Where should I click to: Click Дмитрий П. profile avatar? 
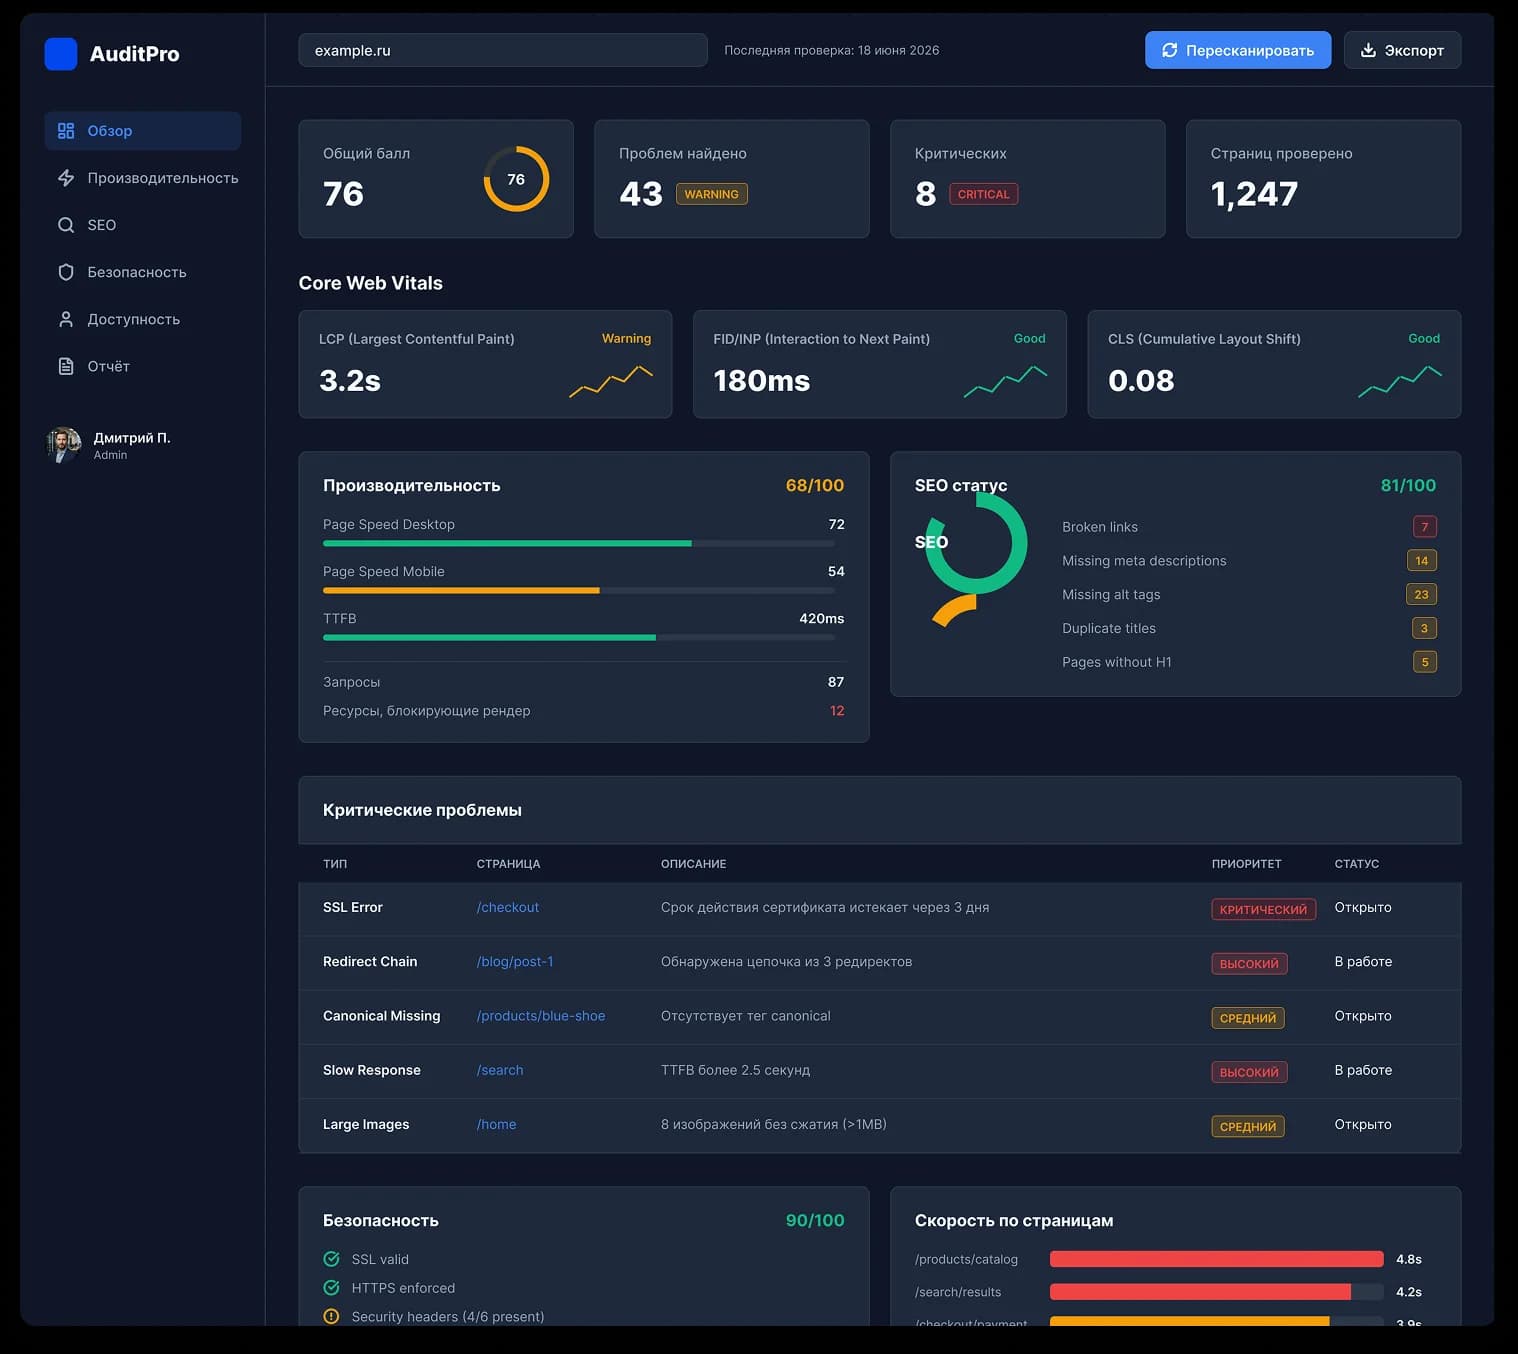[64, 445]
